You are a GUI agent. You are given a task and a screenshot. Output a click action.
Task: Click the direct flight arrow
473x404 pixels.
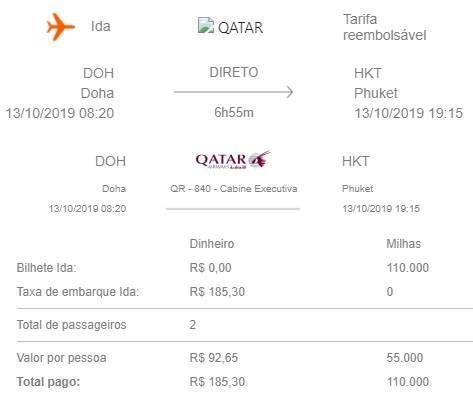coord(233,92)
